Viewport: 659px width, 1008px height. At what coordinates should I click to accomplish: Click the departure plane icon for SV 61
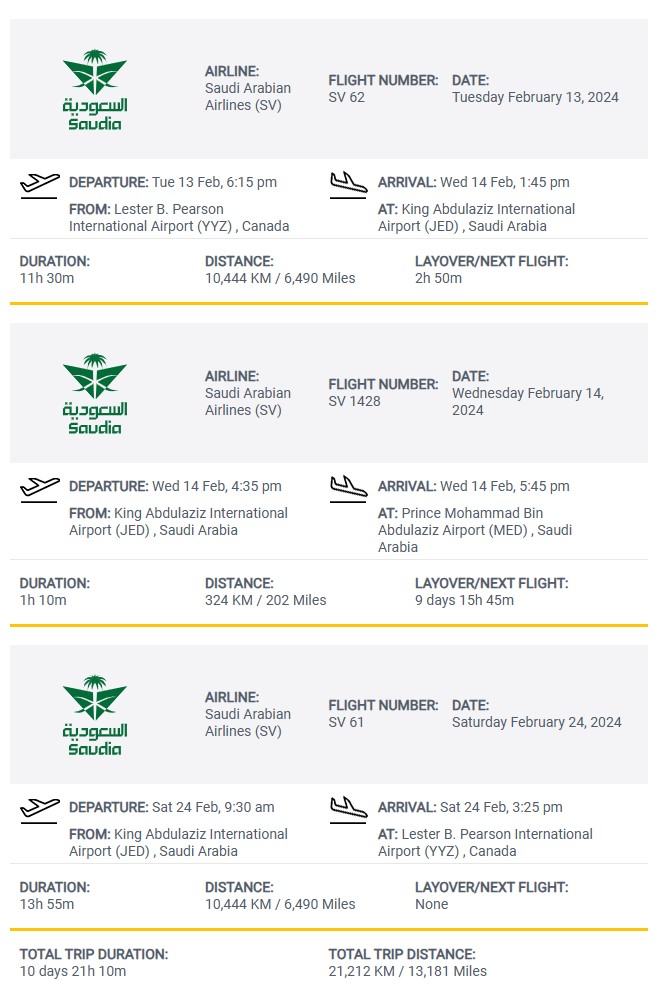[x=39, y=809]
